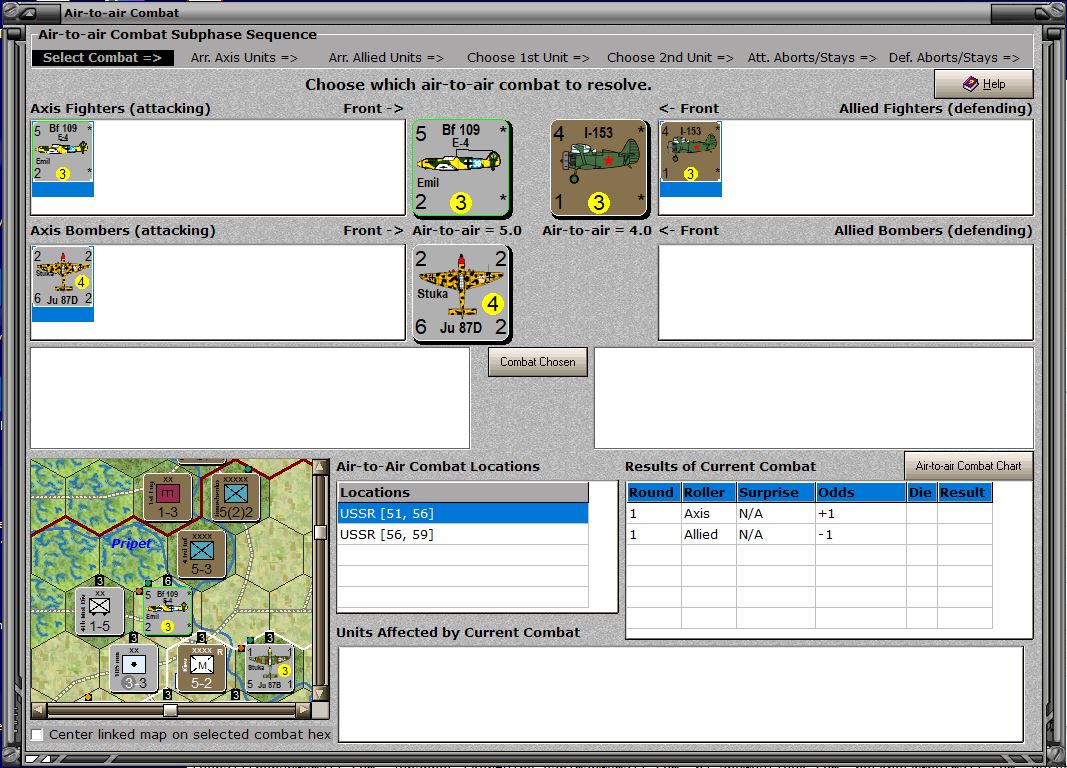Click the 1-5 unit counter on map
The height and width of the screenshot is (768, 1067).
coord(99,611)
